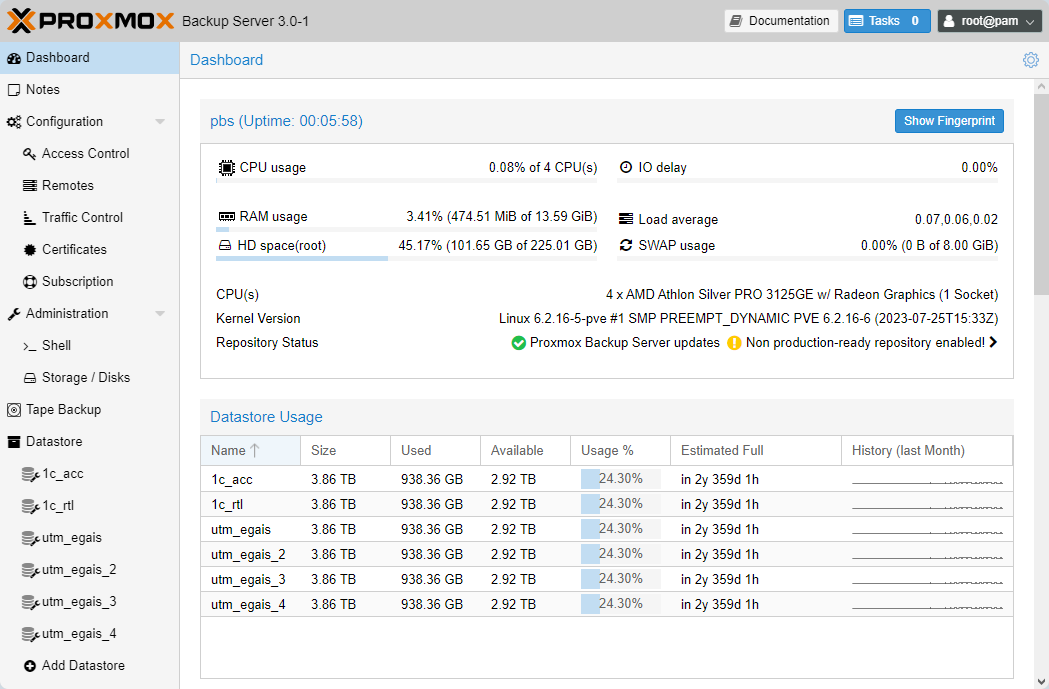
Task: Open dashboard settings gear icon
Action: tap(1031, 60)
